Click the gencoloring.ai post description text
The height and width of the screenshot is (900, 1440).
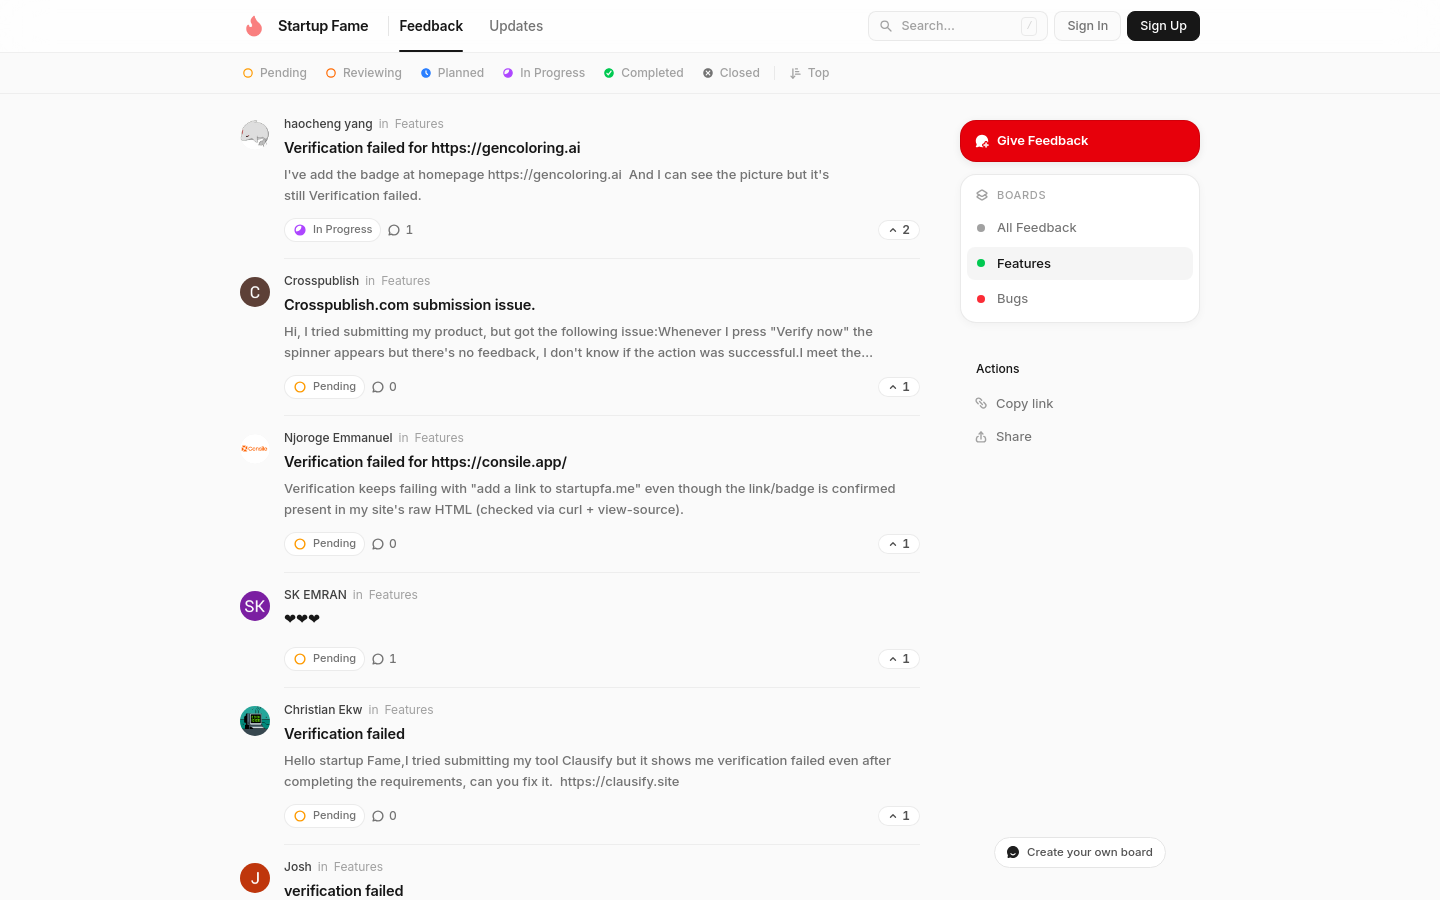pos(557,185)
